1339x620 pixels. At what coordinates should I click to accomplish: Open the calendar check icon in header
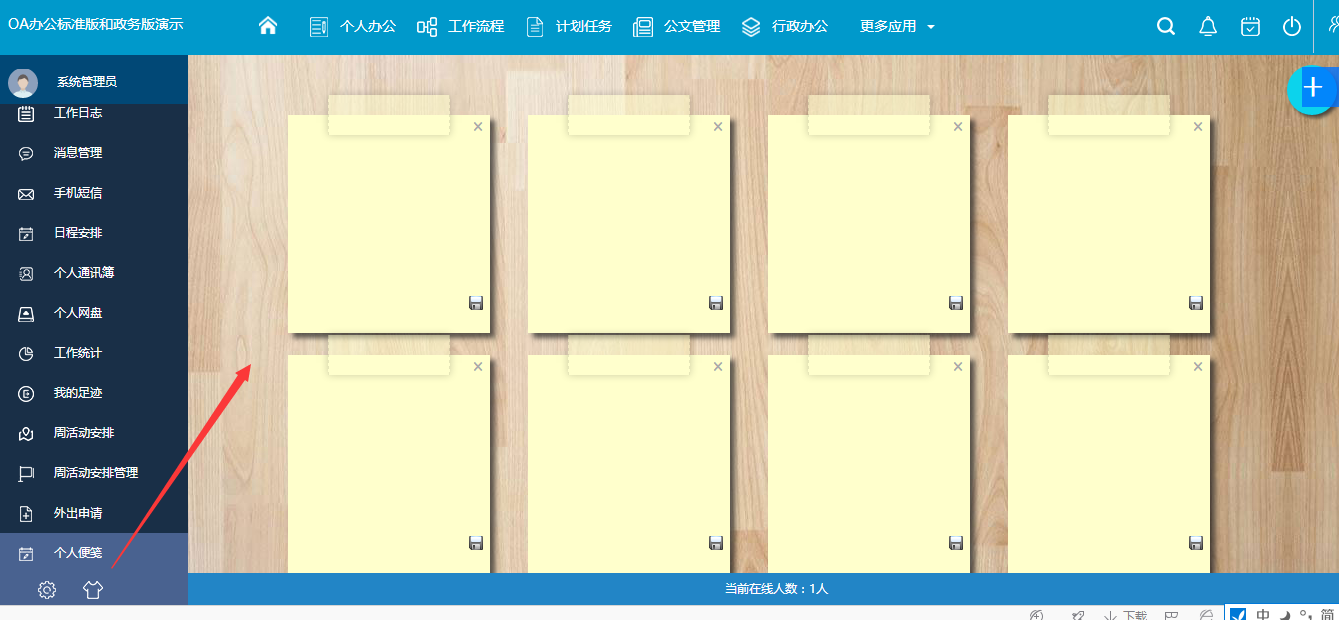tap(1250, 27)
